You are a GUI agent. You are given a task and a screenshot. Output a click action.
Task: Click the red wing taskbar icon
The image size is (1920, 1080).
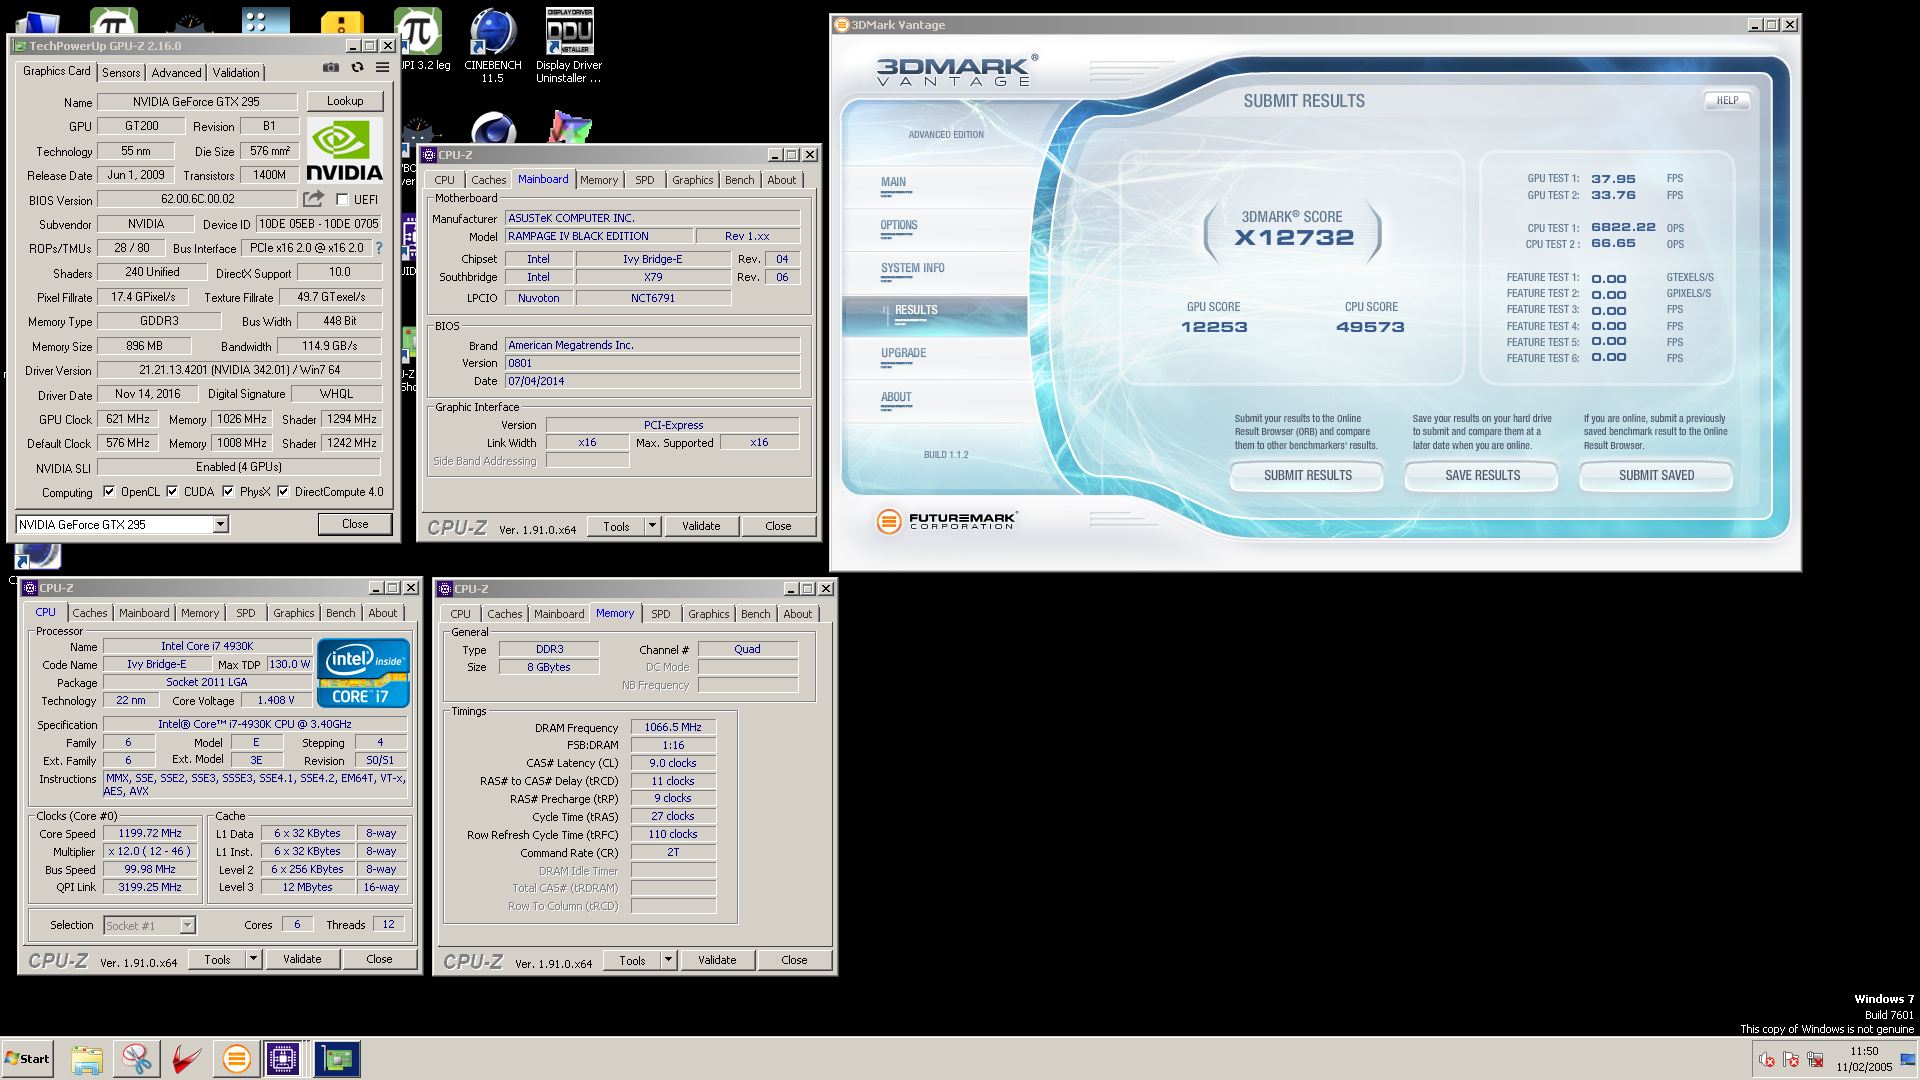pyautogui.click(x=187, y=1059)
